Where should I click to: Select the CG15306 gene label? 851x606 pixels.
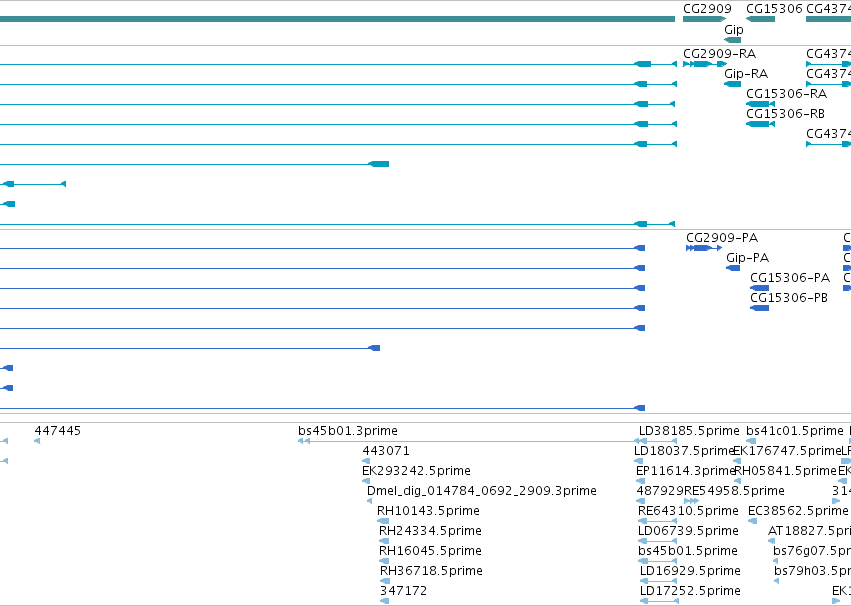coord(774,9)
